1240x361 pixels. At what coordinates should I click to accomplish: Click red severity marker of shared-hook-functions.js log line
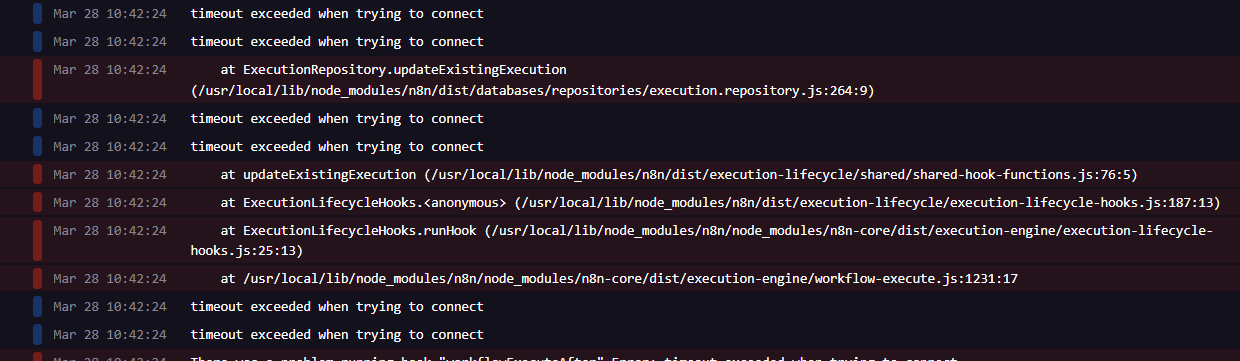pos(37,175)
